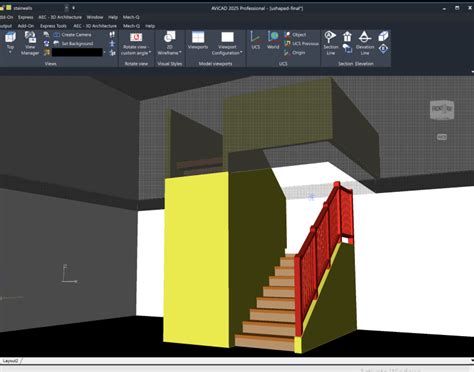Image resolution: width=474 pixels, height=372 pixels.
Task: Click the WCS label below the view cube
Action: 442,137
